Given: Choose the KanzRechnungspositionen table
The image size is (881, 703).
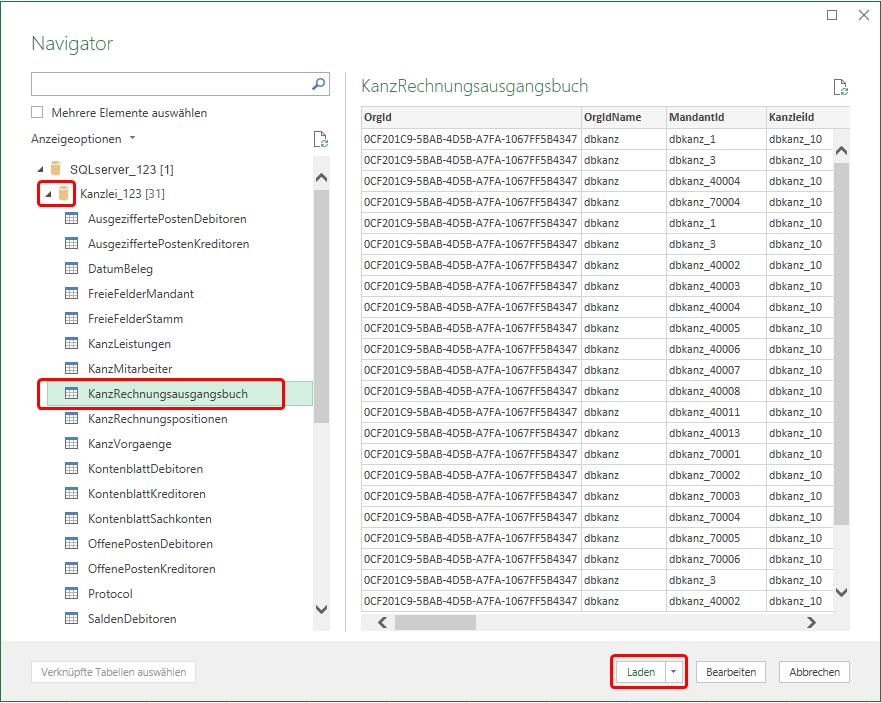Looking at the screenshot, I should click(157, 419).
